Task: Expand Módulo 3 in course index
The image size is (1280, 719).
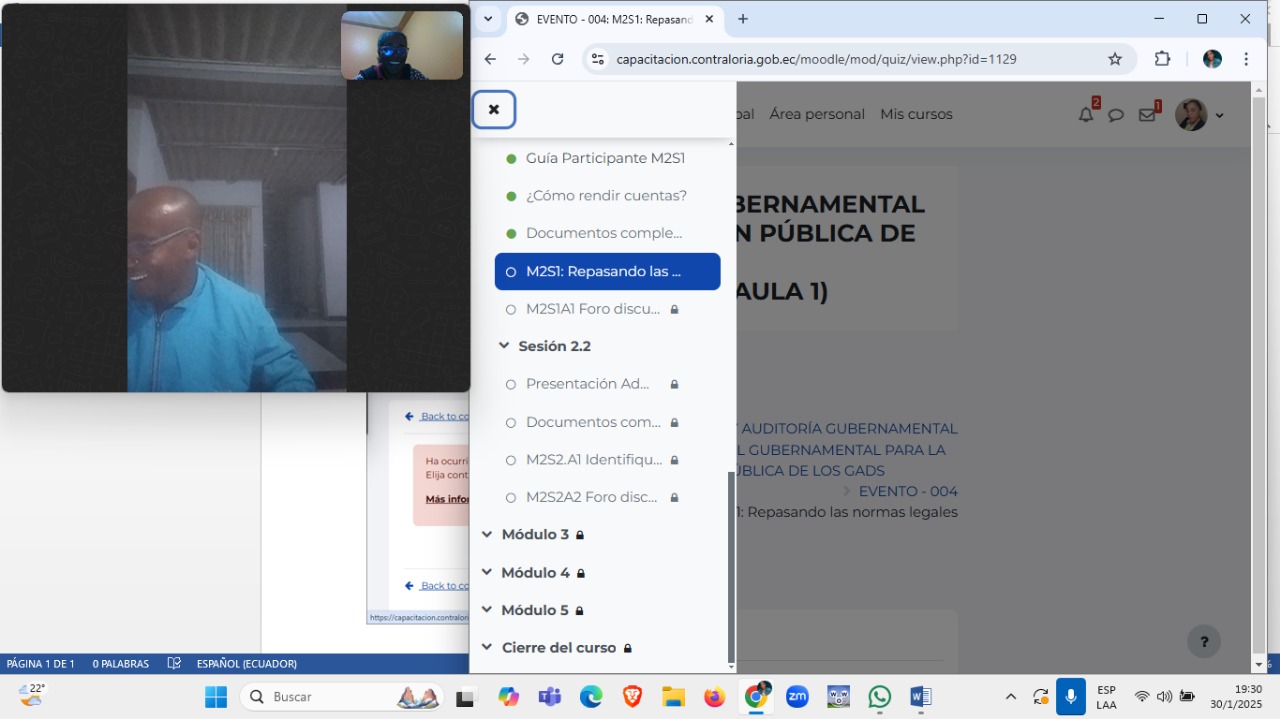Action: [487, 535]
